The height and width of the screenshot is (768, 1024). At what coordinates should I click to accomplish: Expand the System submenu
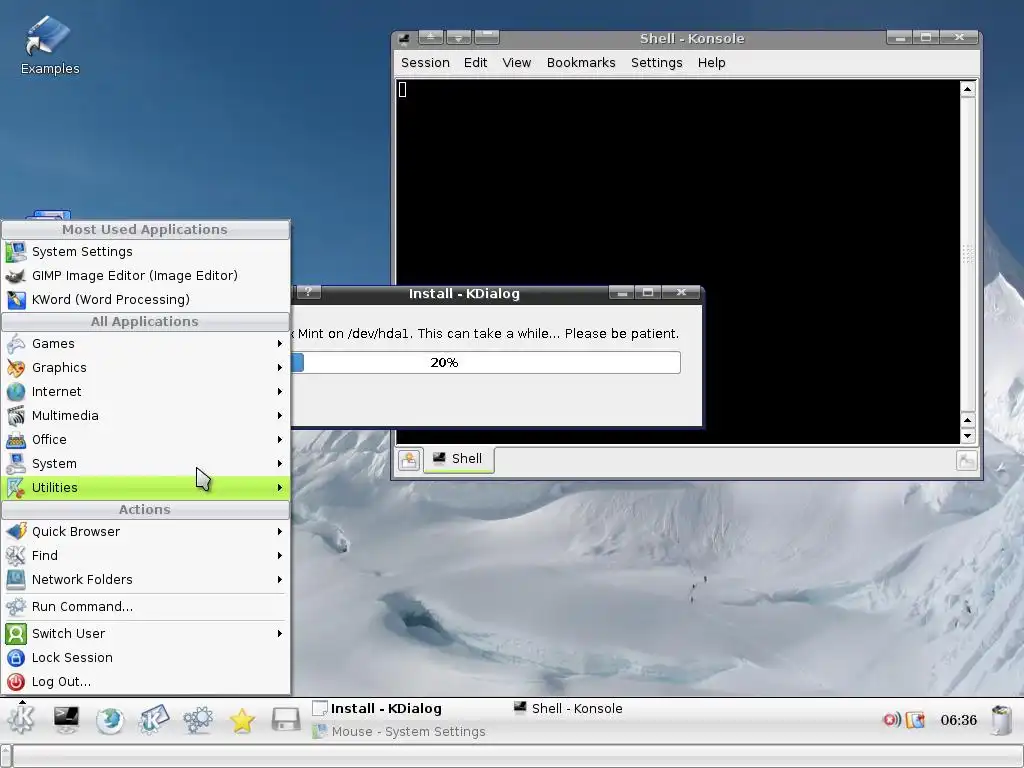coord(145,464)
